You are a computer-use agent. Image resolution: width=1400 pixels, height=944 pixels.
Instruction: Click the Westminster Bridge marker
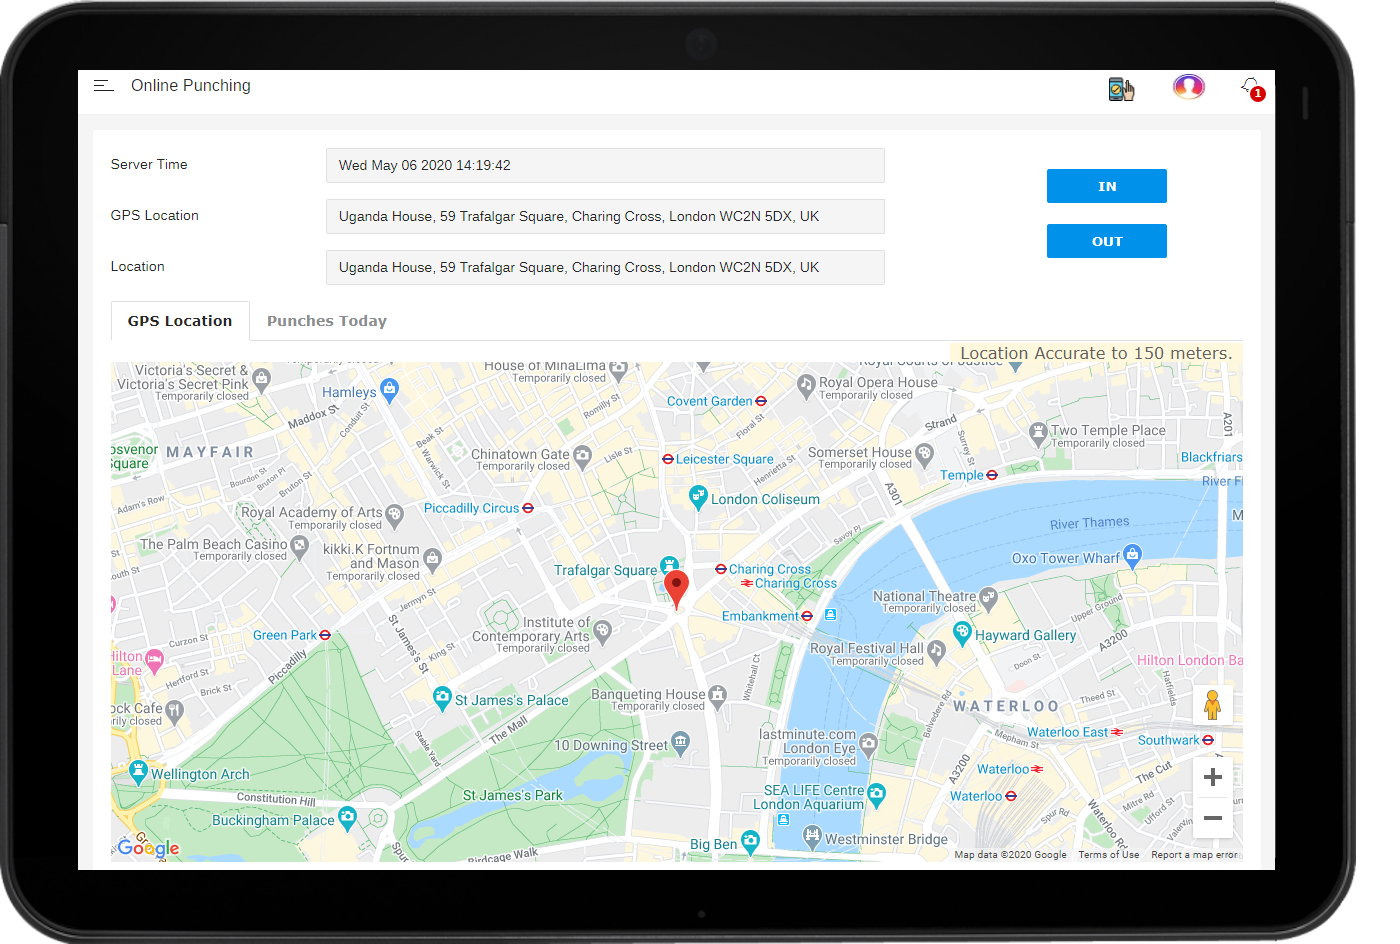pyautogui.click(x=812, y=837)
